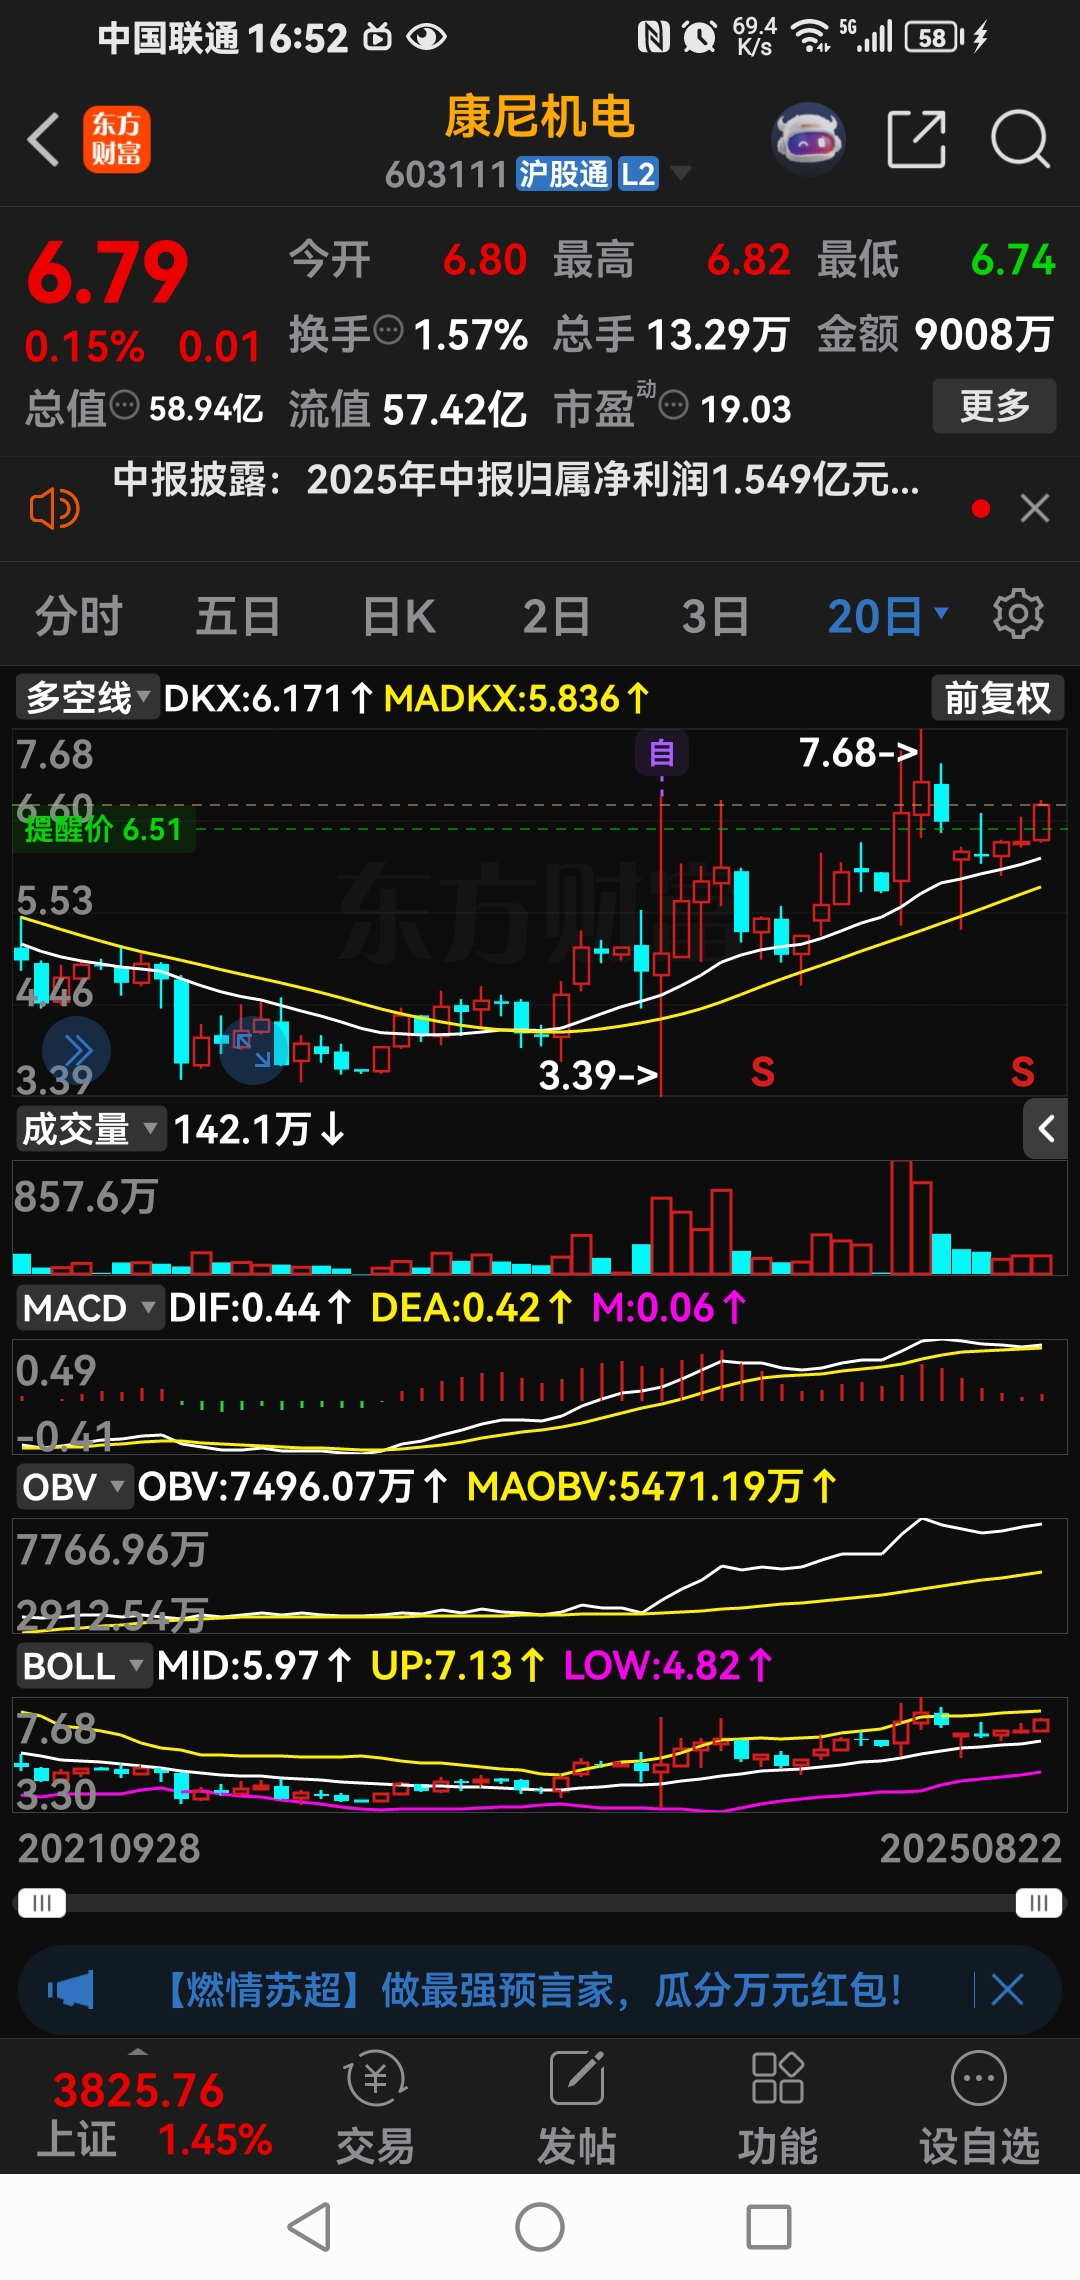Expand stock title dropdown arrow
Viewport: 1080px width, 2280px height.
coord(681,173)
